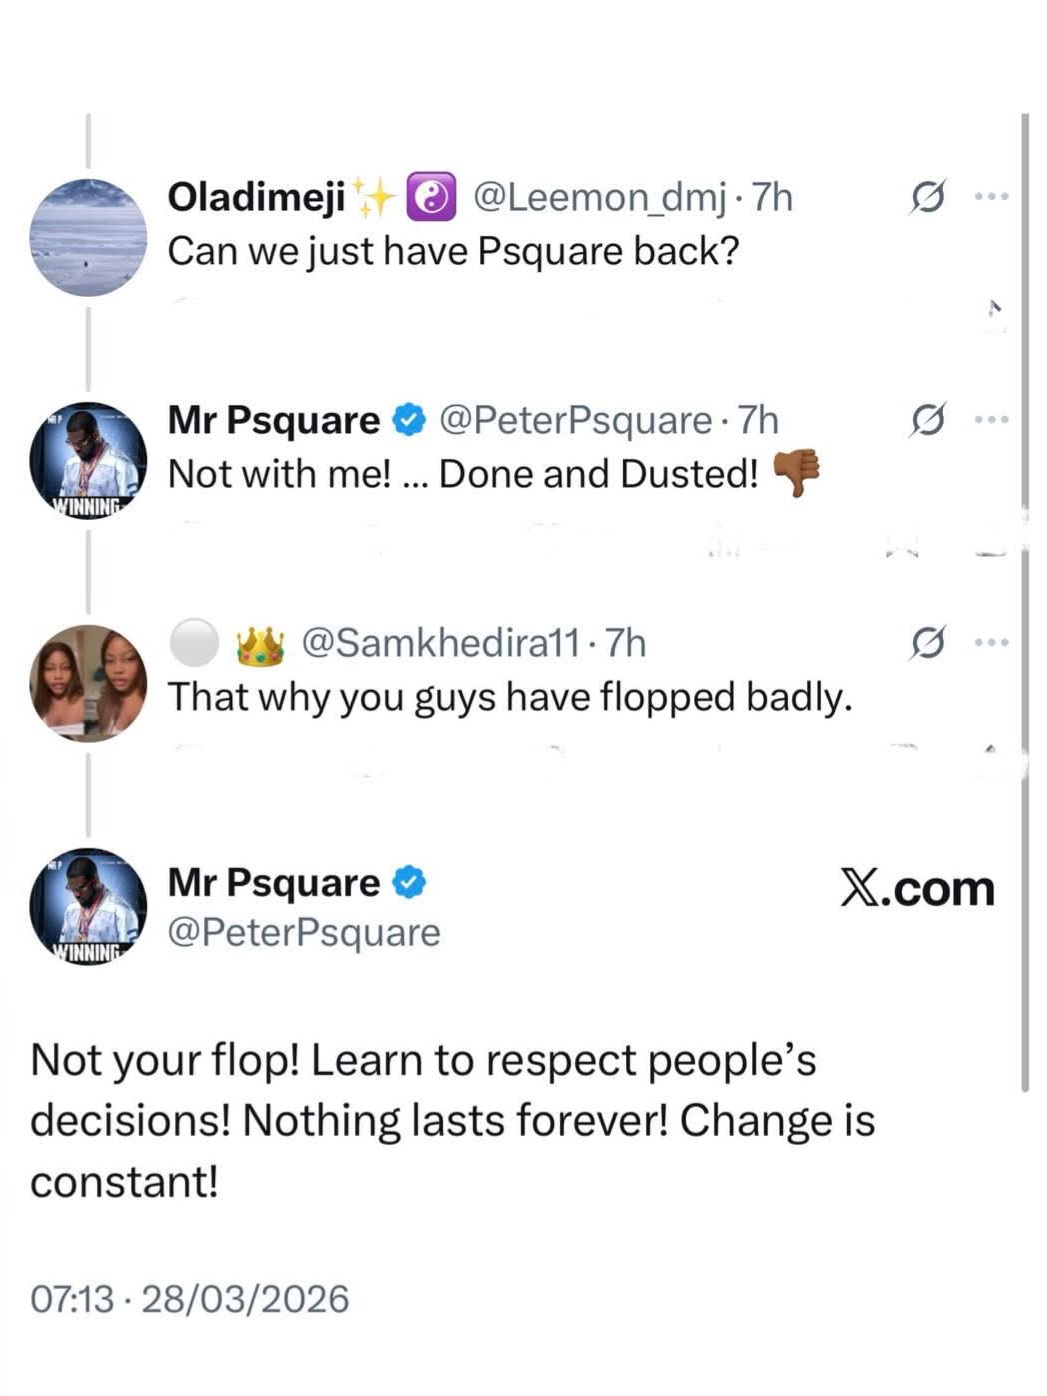Open Grok action on Samkhedira11's tweet

pyautogui.click(x=926, y=643)
